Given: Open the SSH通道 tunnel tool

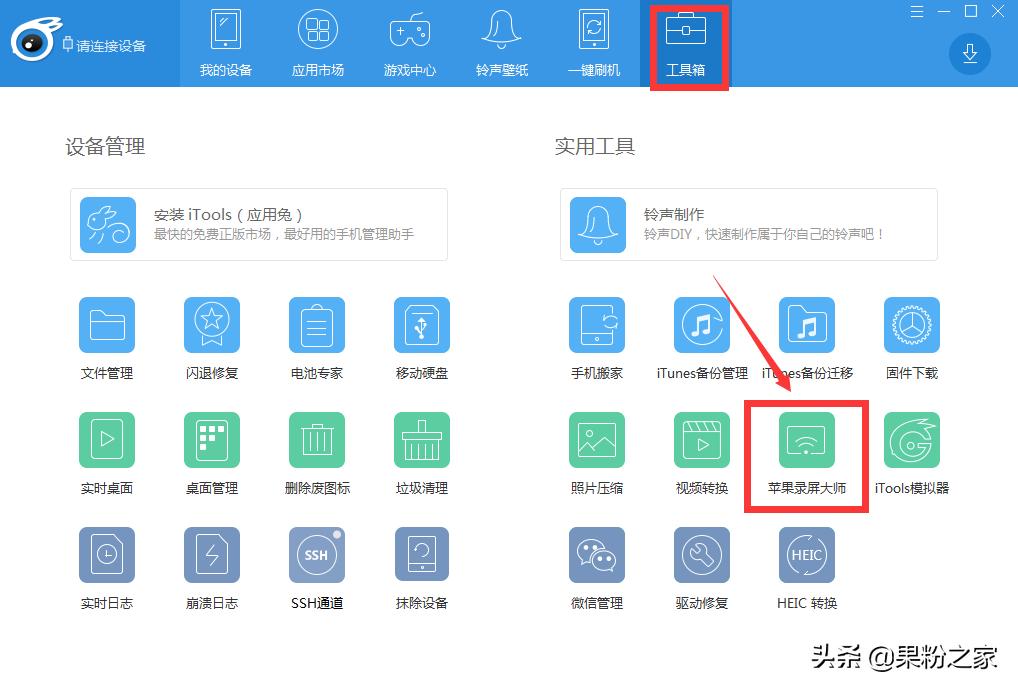Looking at the screenshot, I should click(x=316, y=554).
